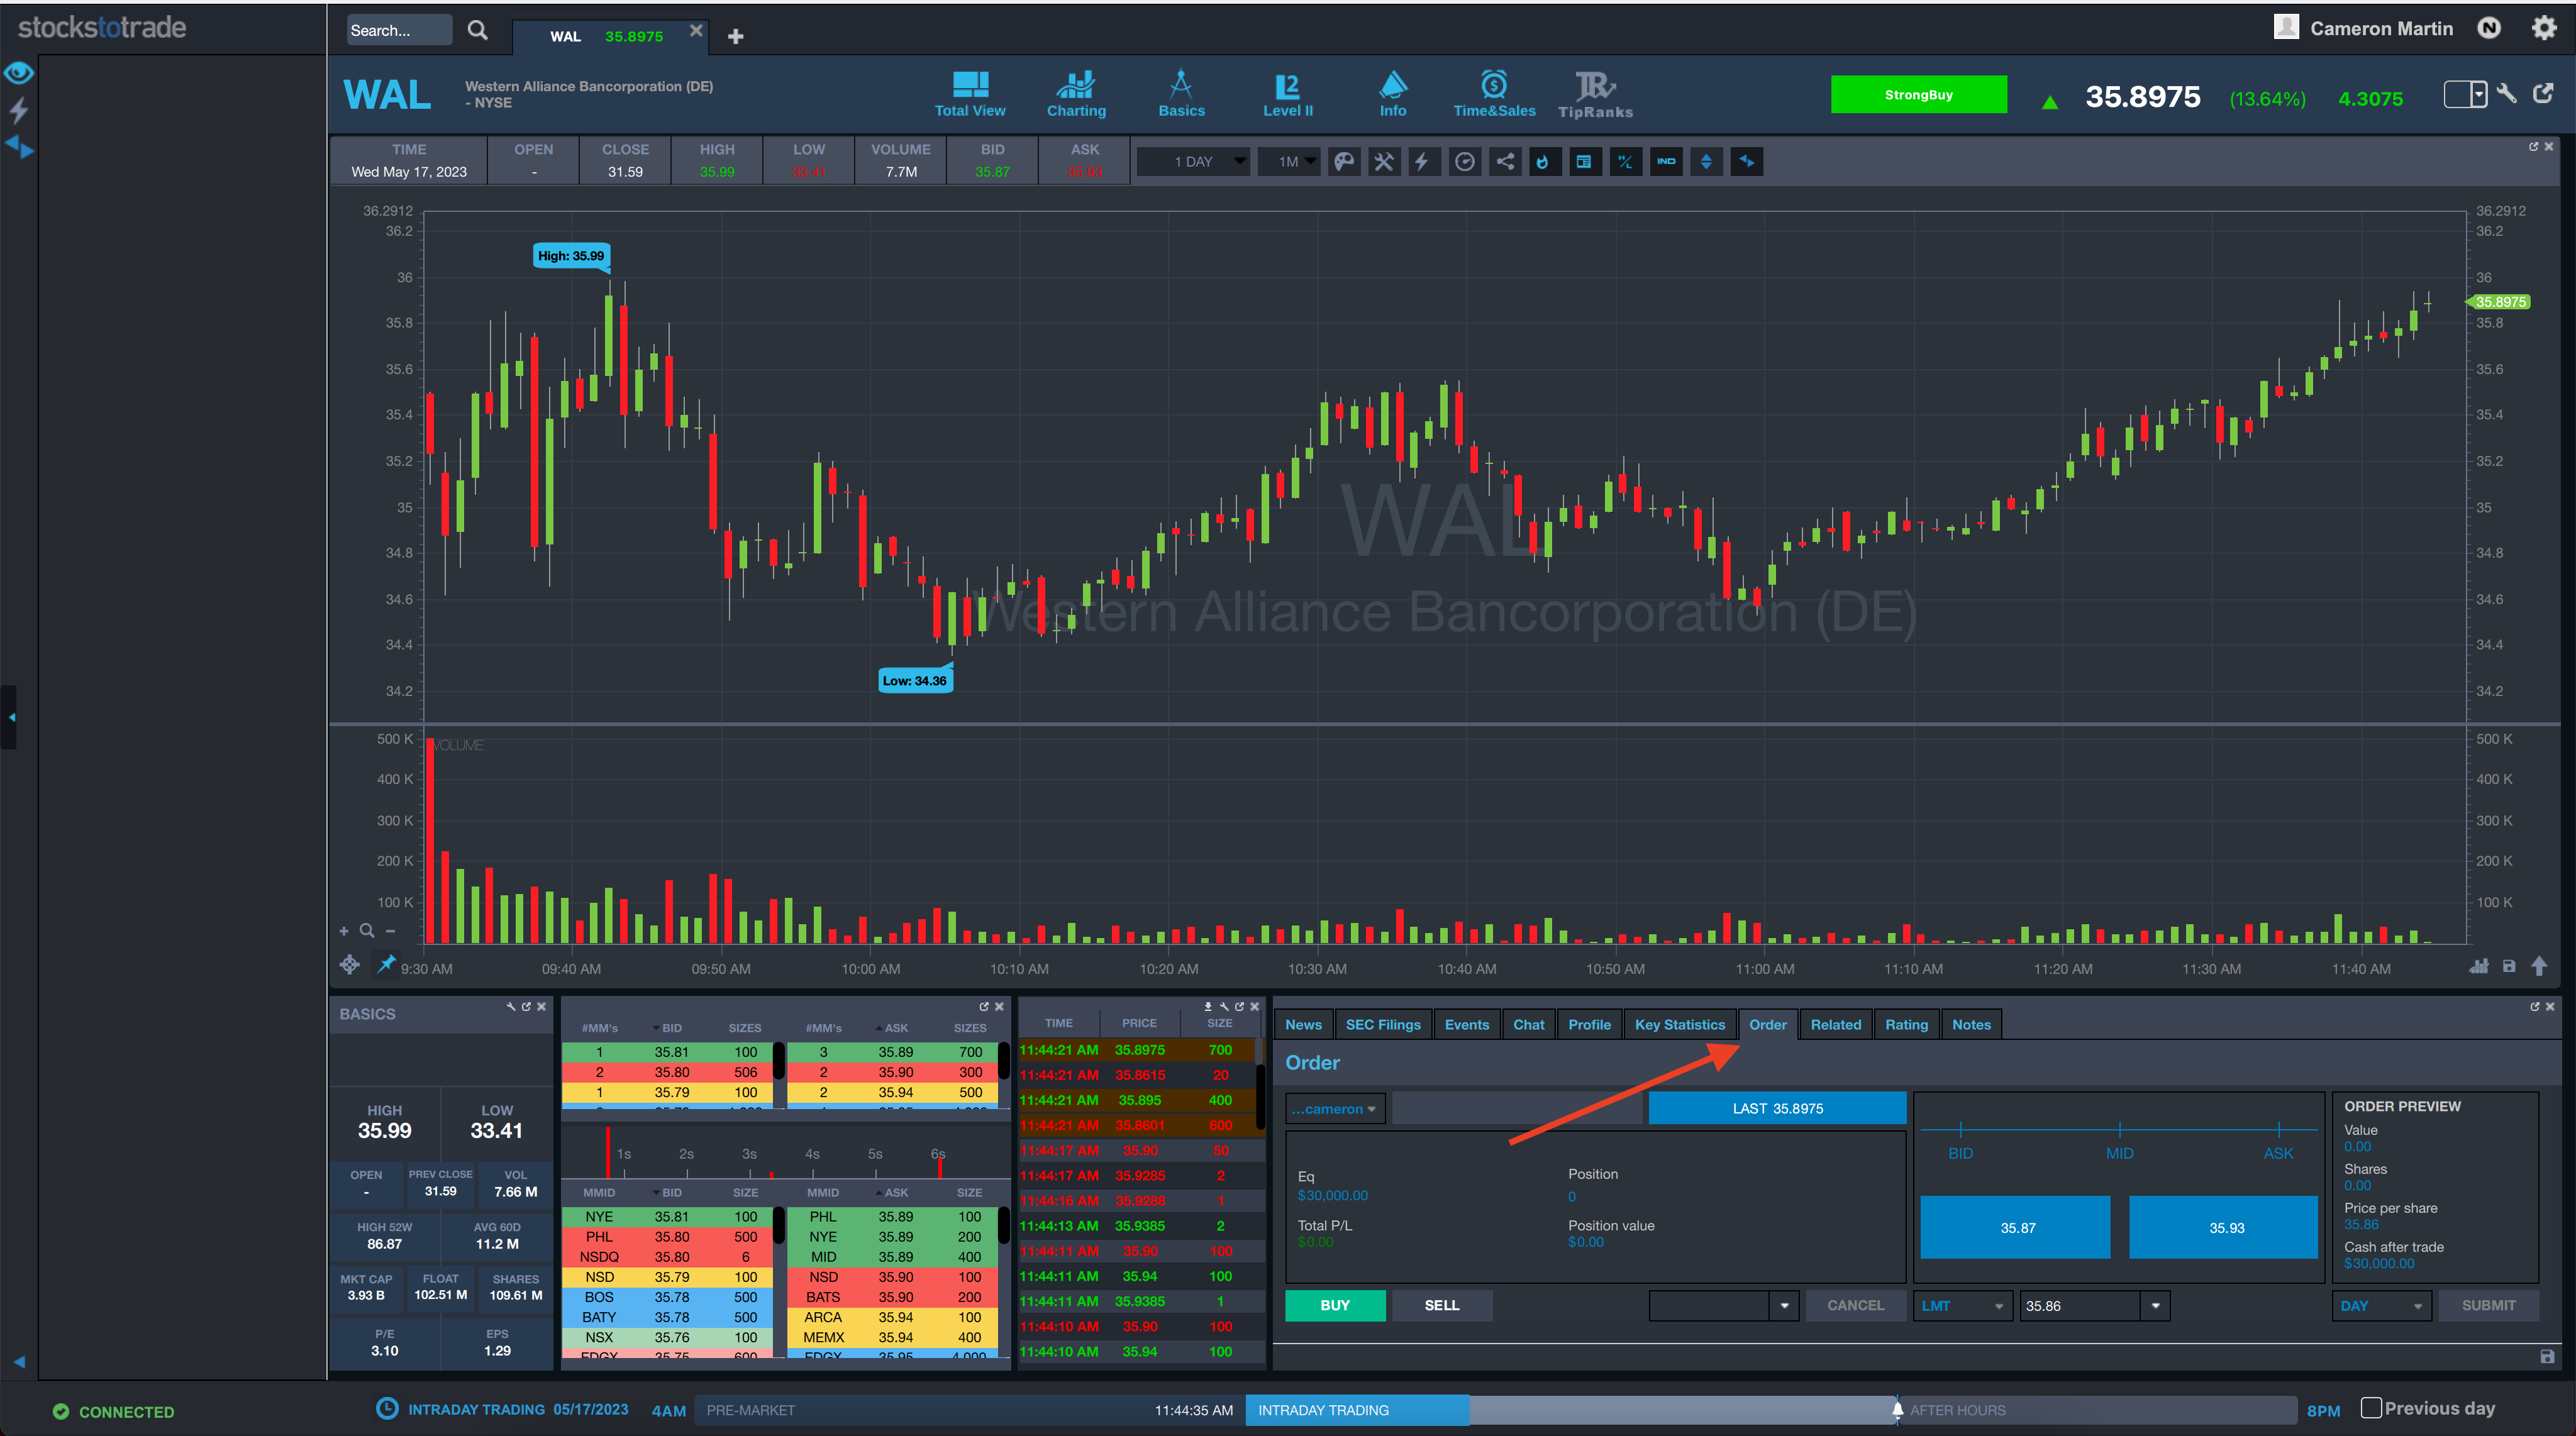Click the SELL button
Screen dimensions: 2576x1436
point(1441,1306)
